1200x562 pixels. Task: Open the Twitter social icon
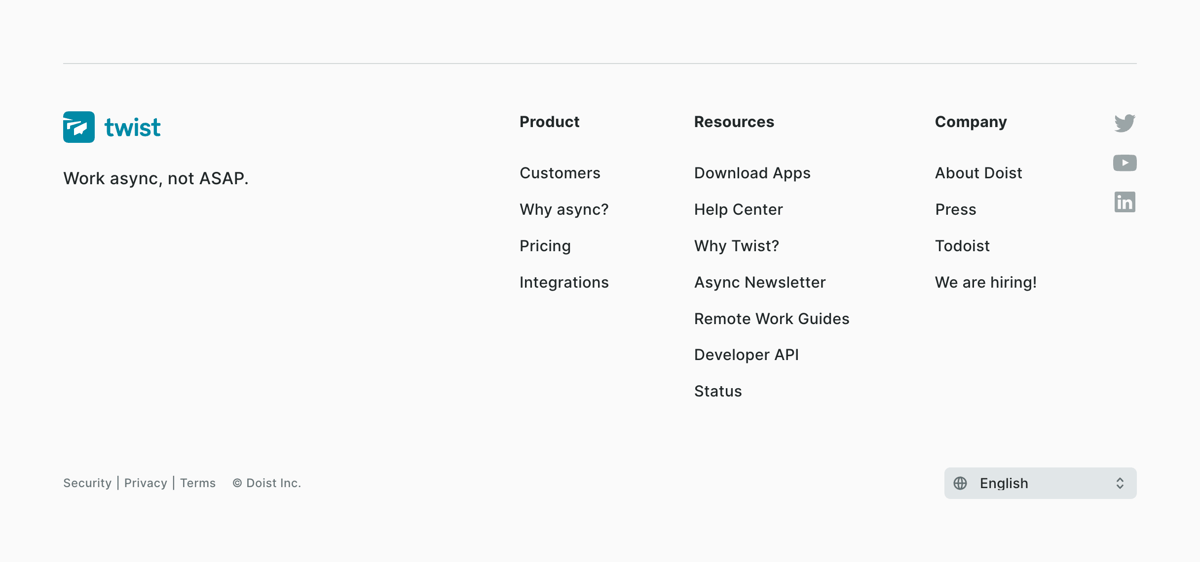[1125, 123]
